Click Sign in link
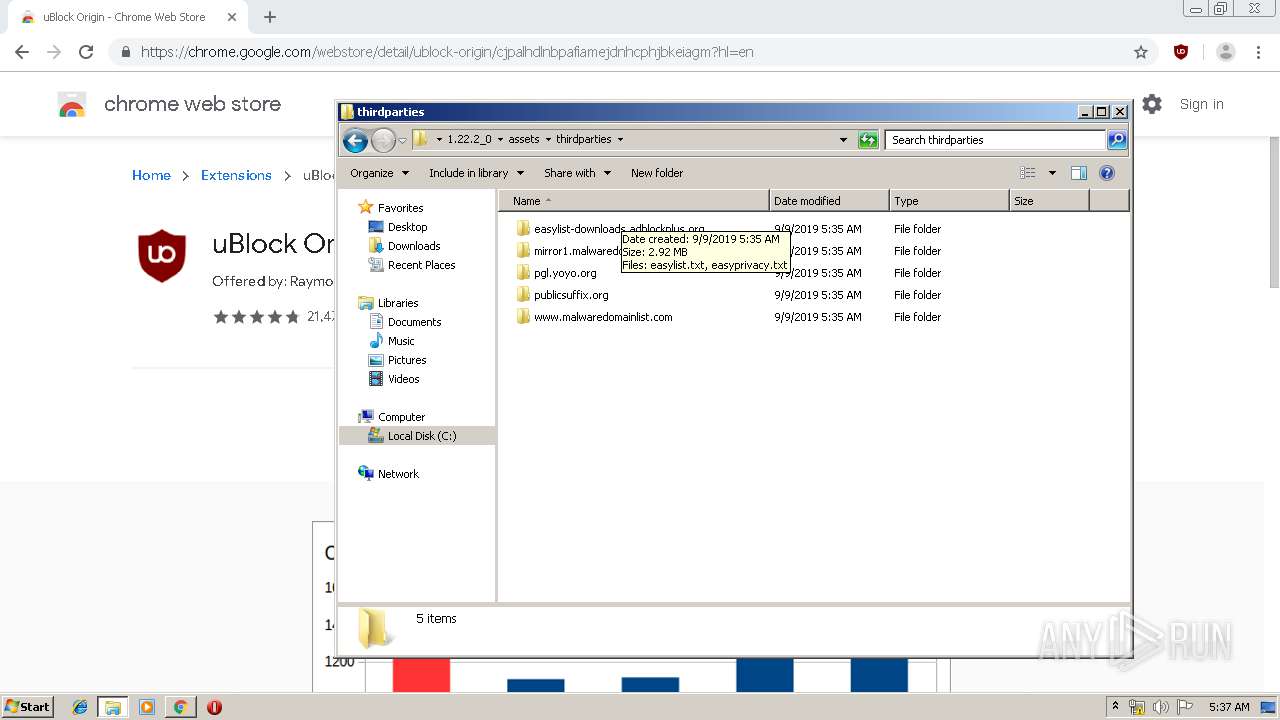Screen dimensions: 1280x720 coord(1201,104)
